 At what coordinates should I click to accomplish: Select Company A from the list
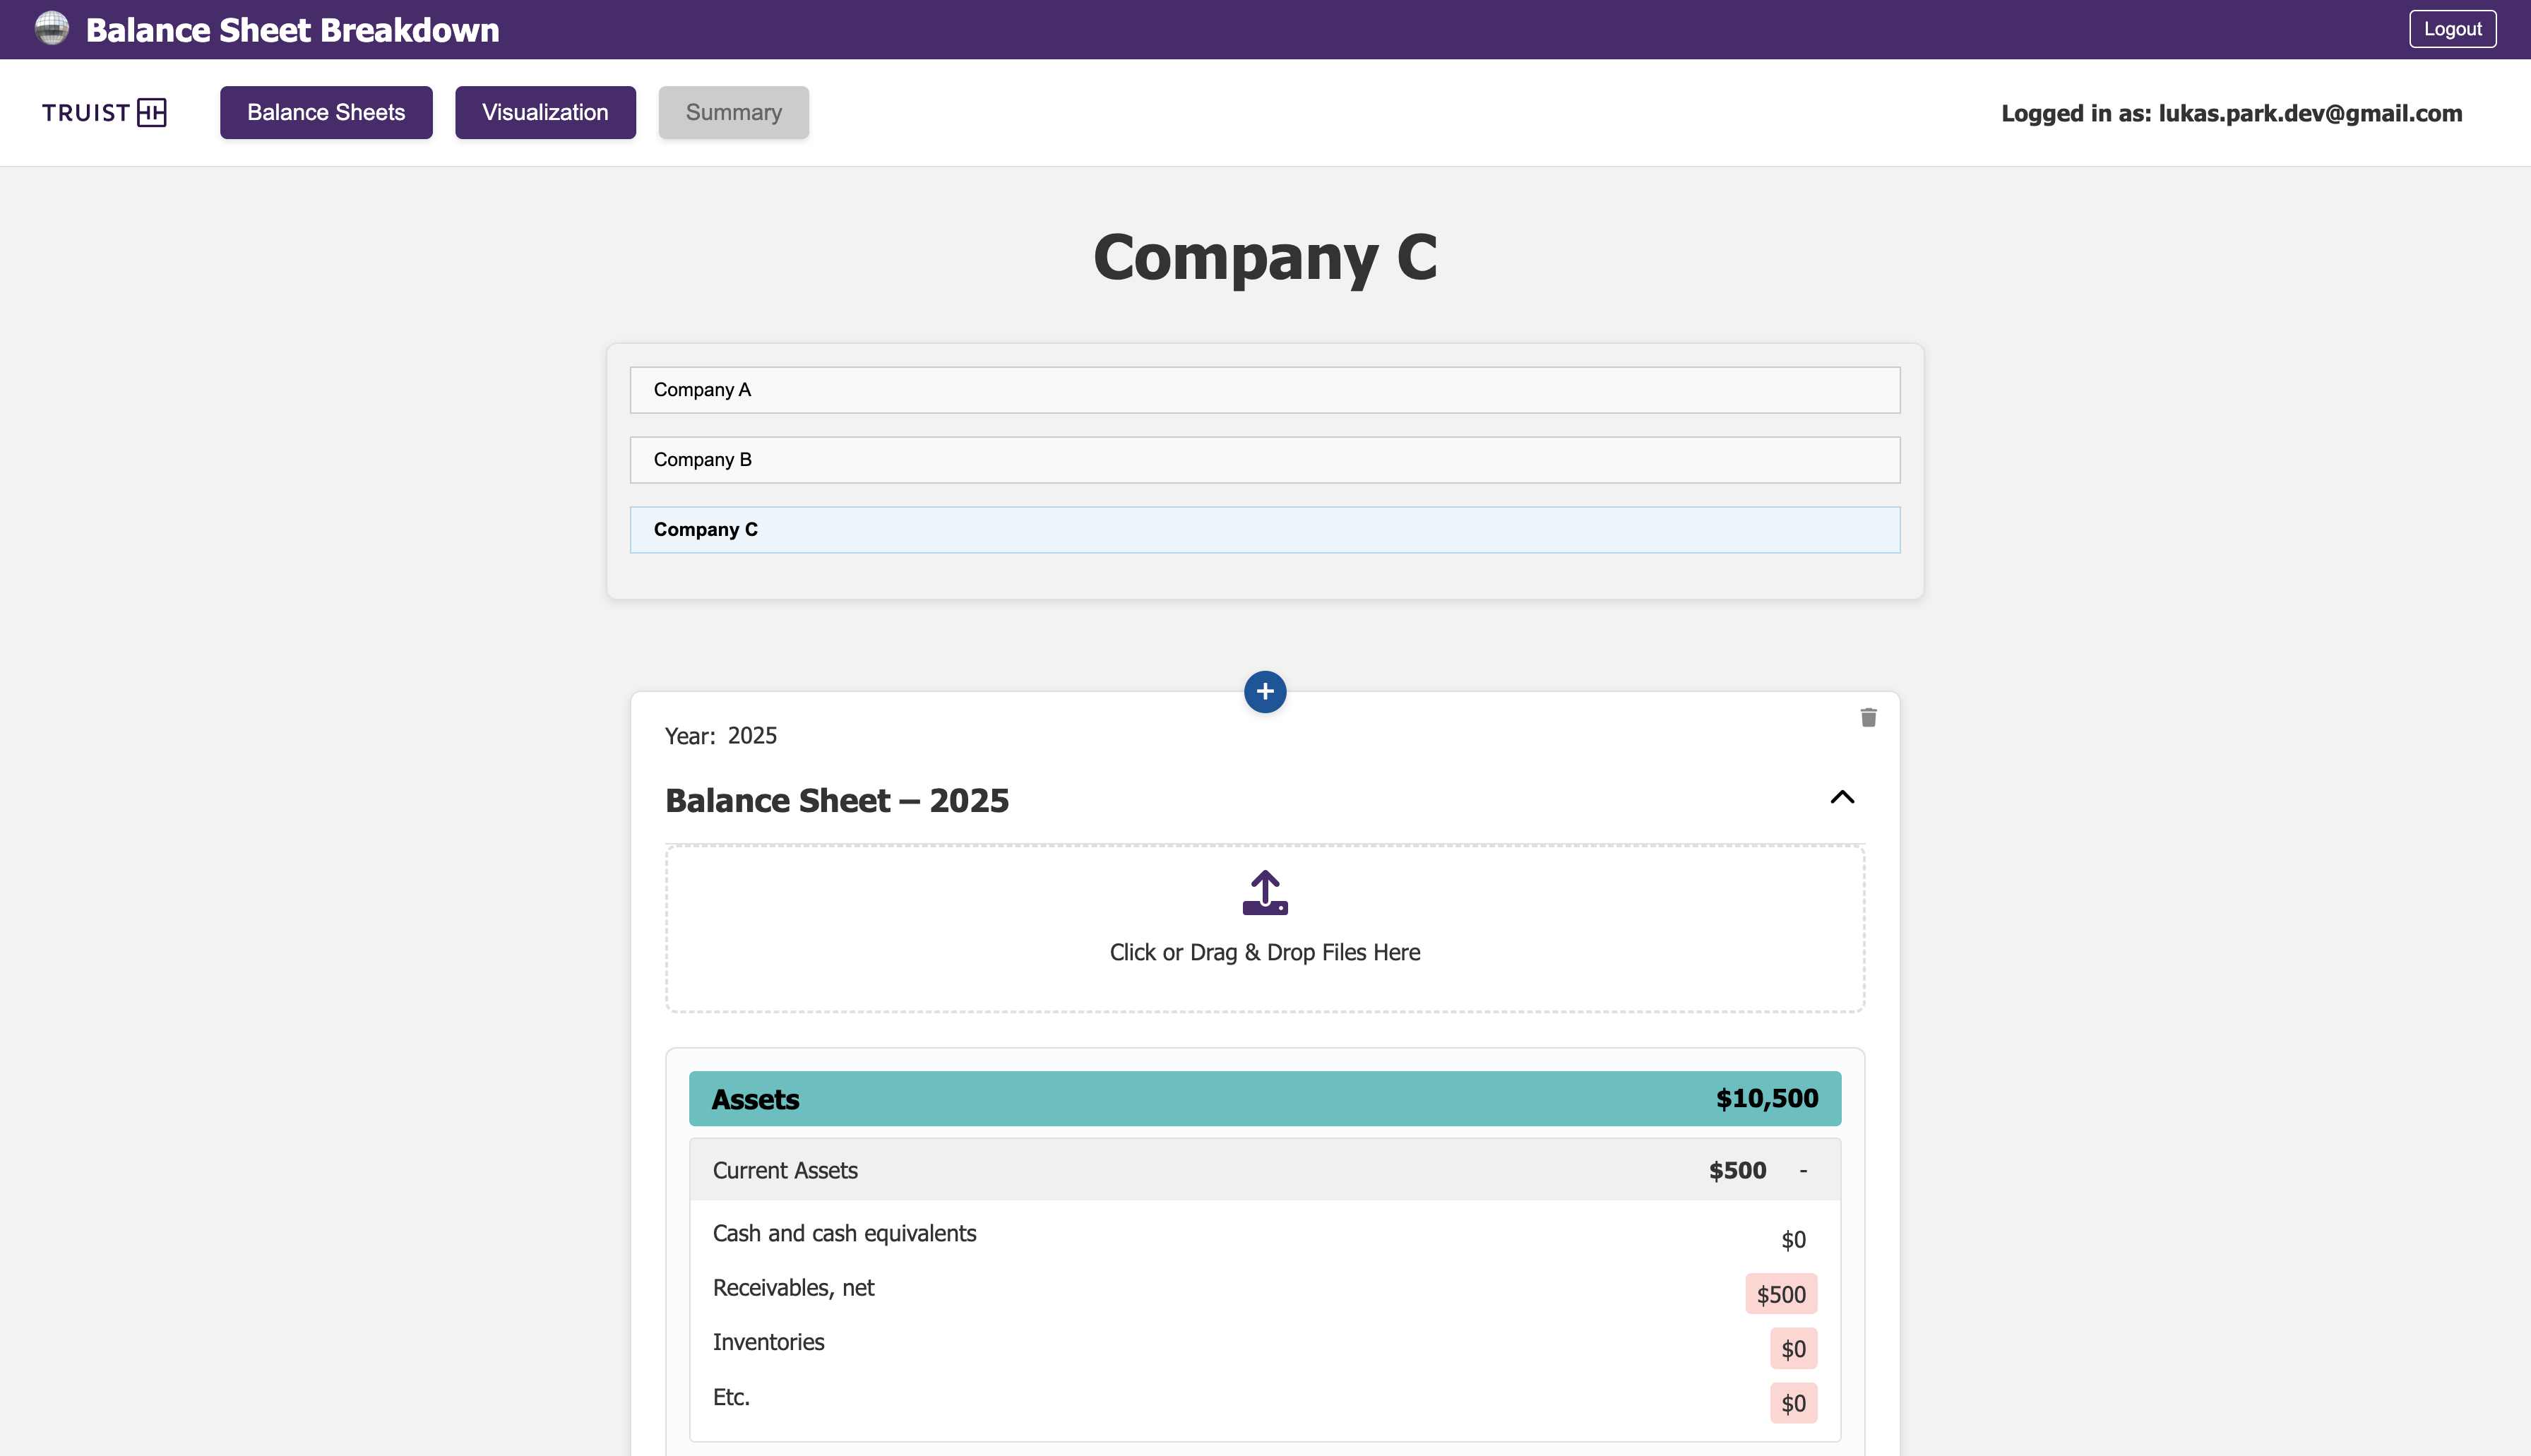click(x=1264, y=390)
